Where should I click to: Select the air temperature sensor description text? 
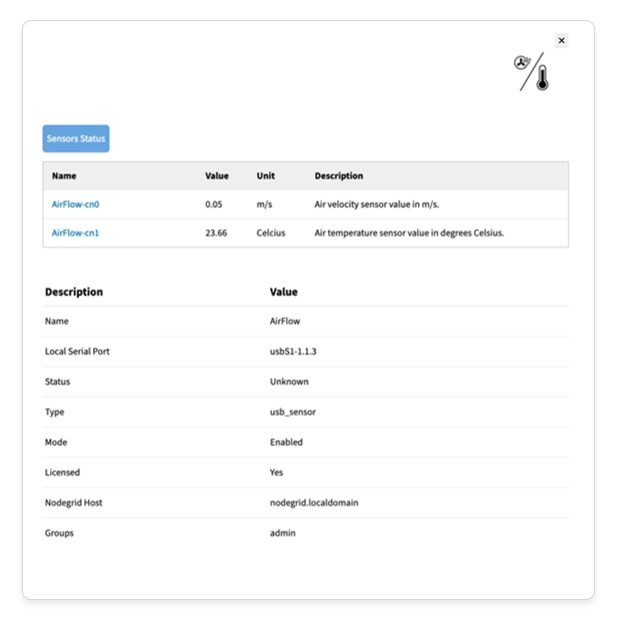pos(409,233)
